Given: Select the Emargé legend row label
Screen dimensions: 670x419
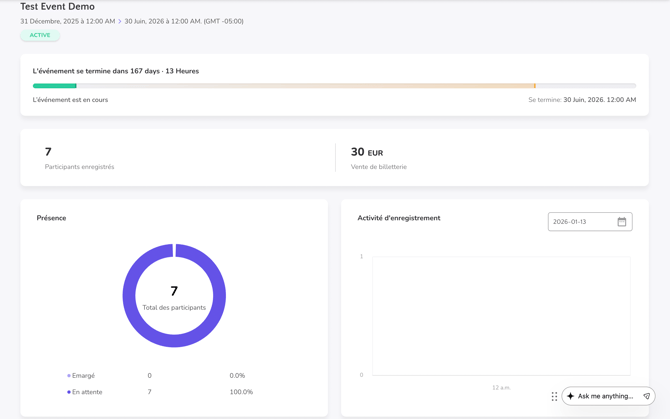Looking at the screenshot, I should coord(84,376).
